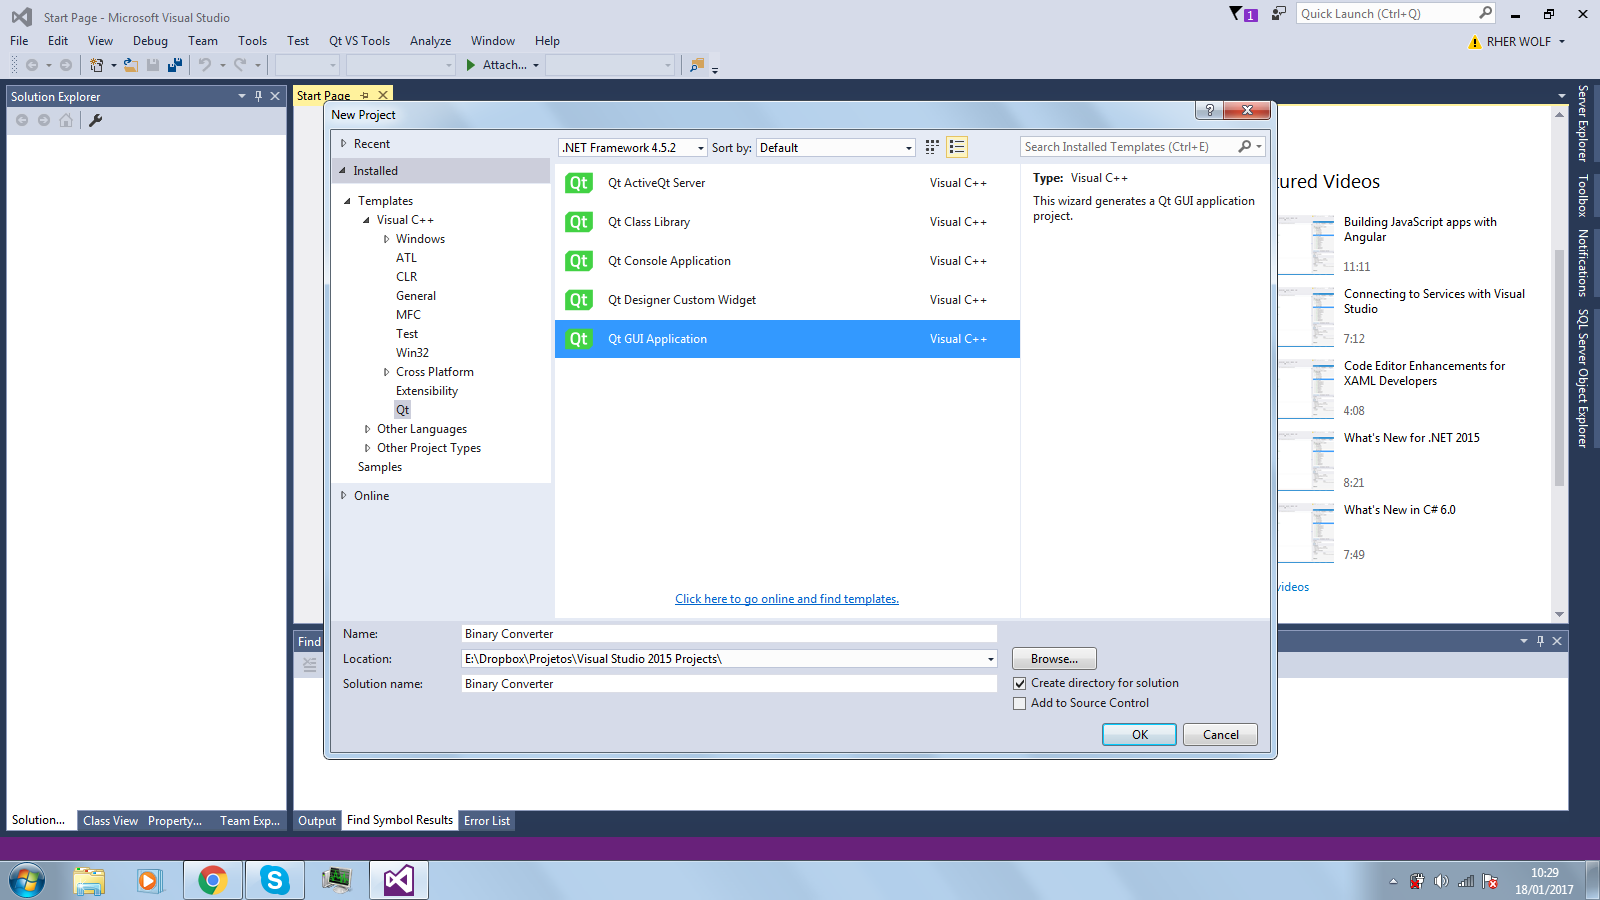Click the Open File toolbar icon

click(131, 65)
